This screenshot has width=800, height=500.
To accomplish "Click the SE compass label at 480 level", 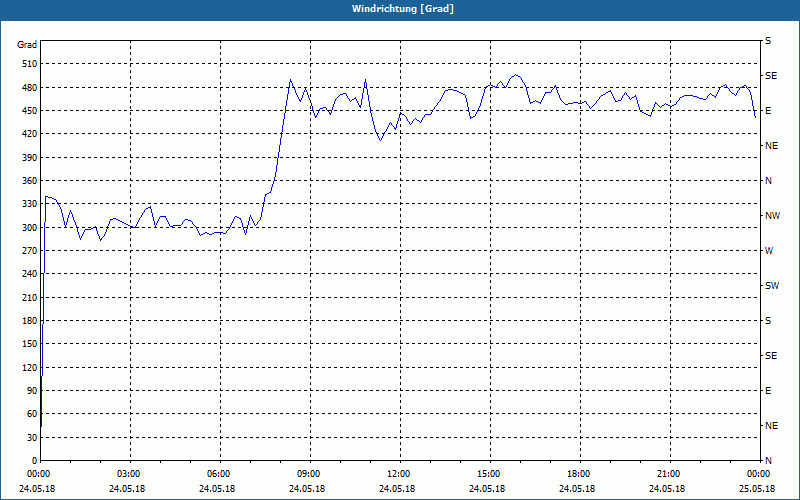I will tap(771, 76).
